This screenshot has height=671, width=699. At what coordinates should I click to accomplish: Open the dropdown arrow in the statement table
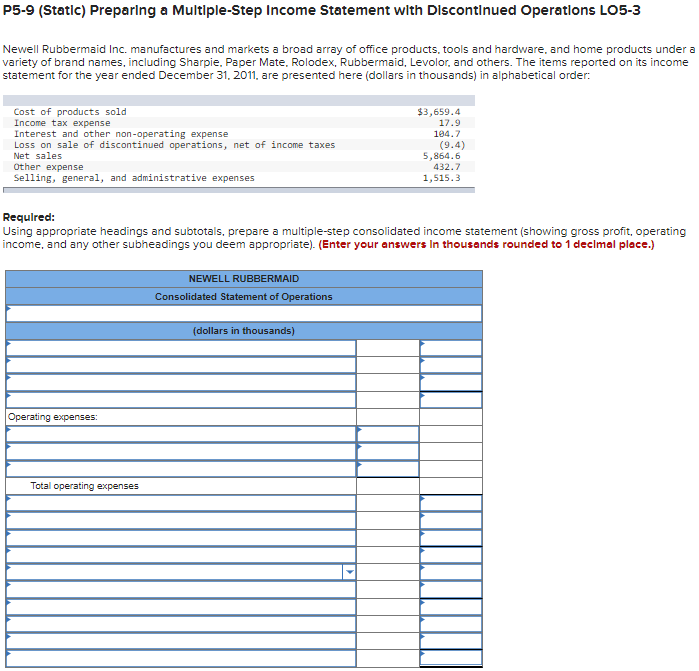pos(350,572)
